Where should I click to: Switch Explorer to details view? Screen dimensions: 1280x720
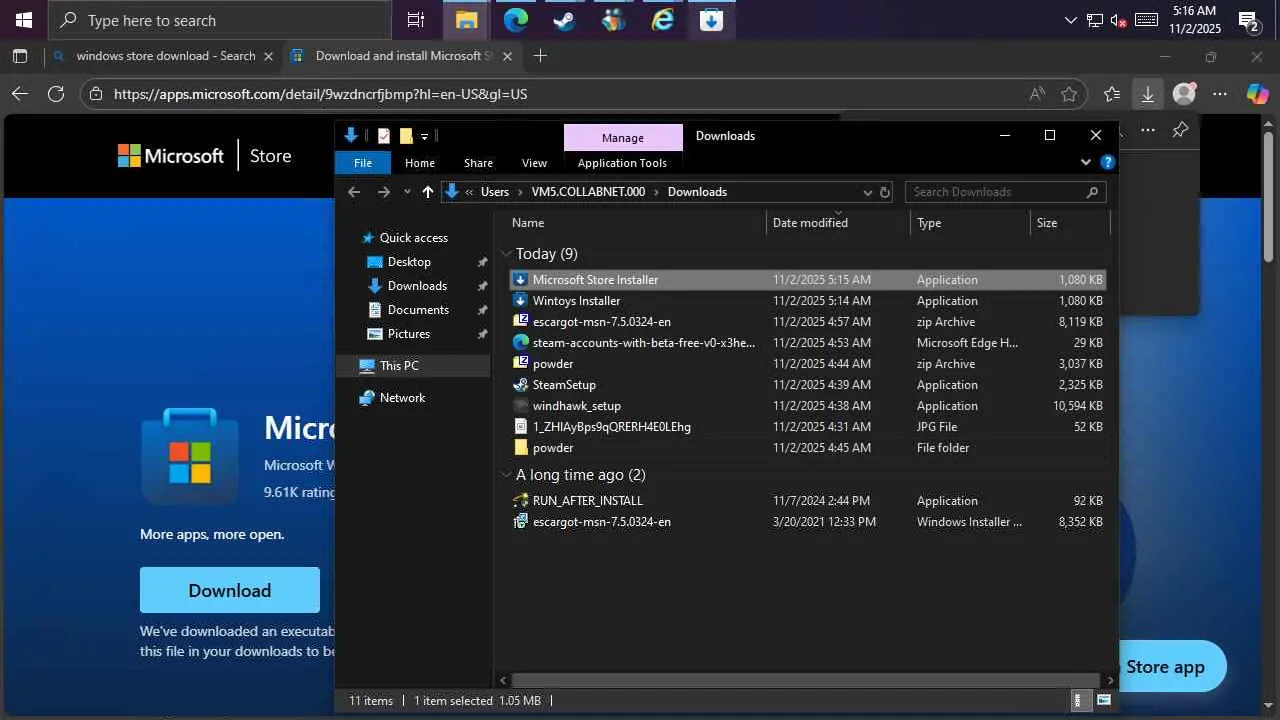(x=1080, y=701)
